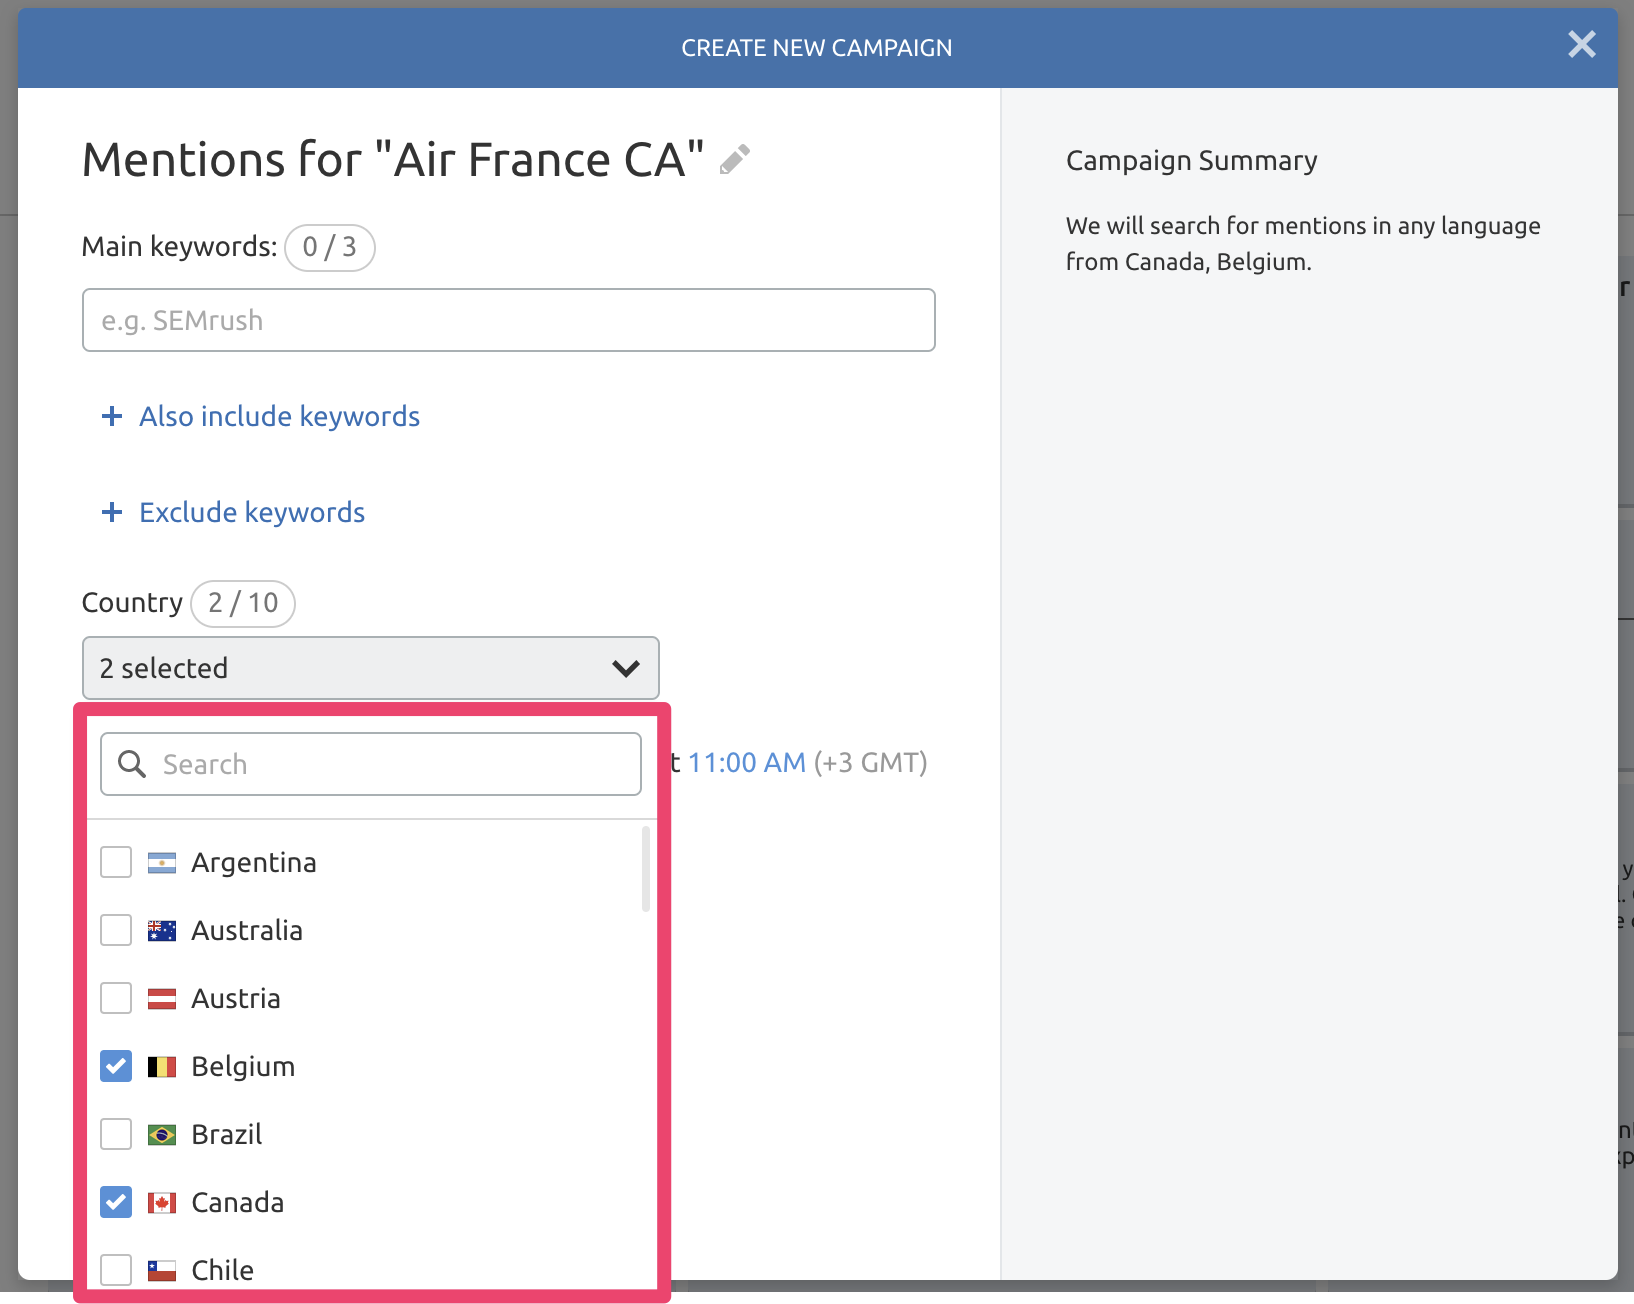Click the country list scrollbar
1634x1304 pixels.
(646, 868)
